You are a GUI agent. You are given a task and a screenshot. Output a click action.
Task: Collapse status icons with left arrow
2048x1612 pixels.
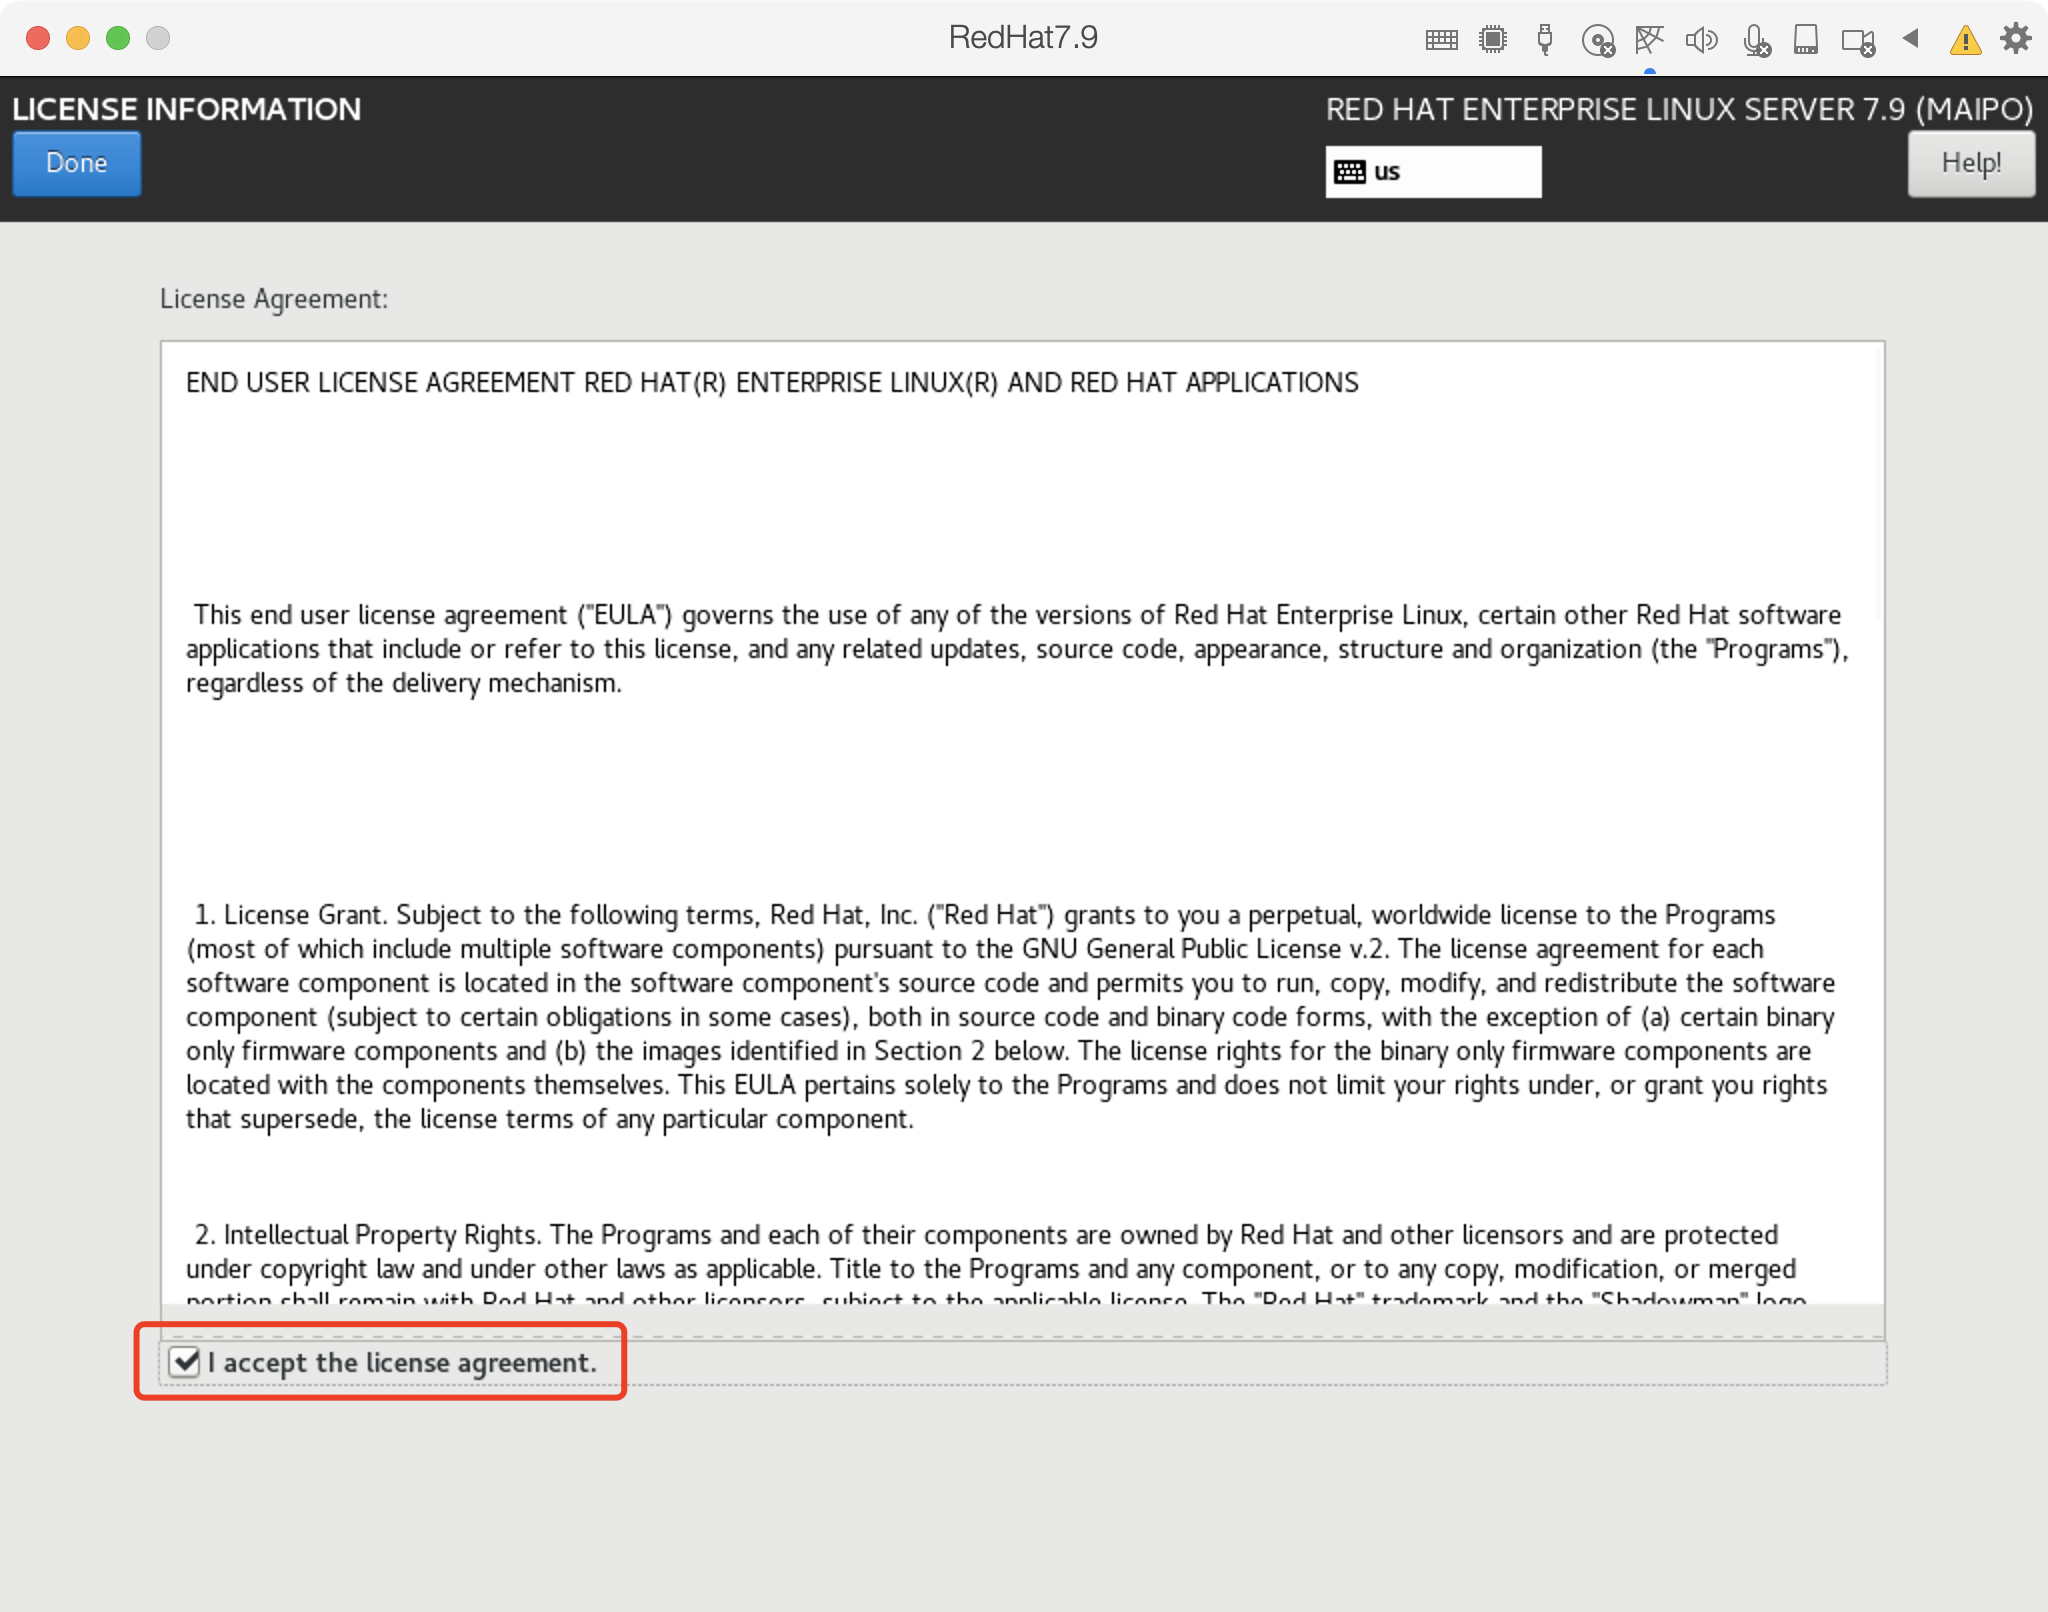[x=1911, y=39]
